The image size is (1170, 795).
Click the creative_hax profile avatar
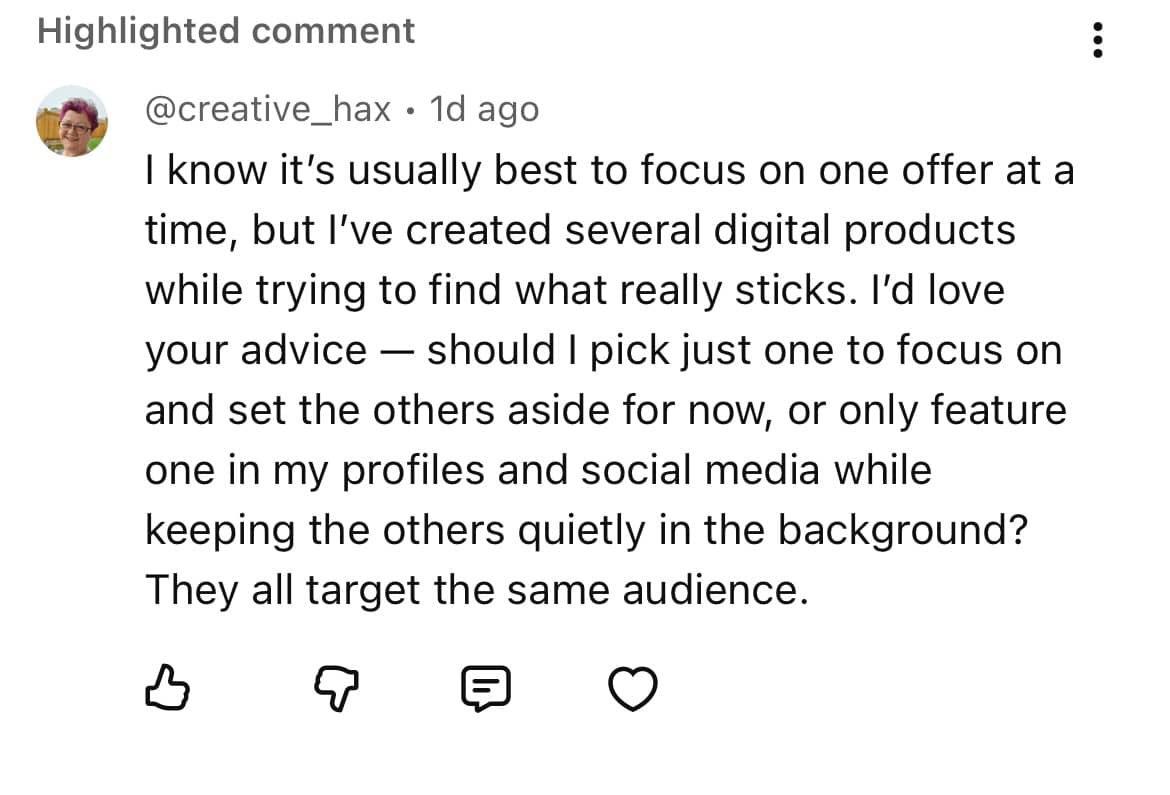[71, 121]
